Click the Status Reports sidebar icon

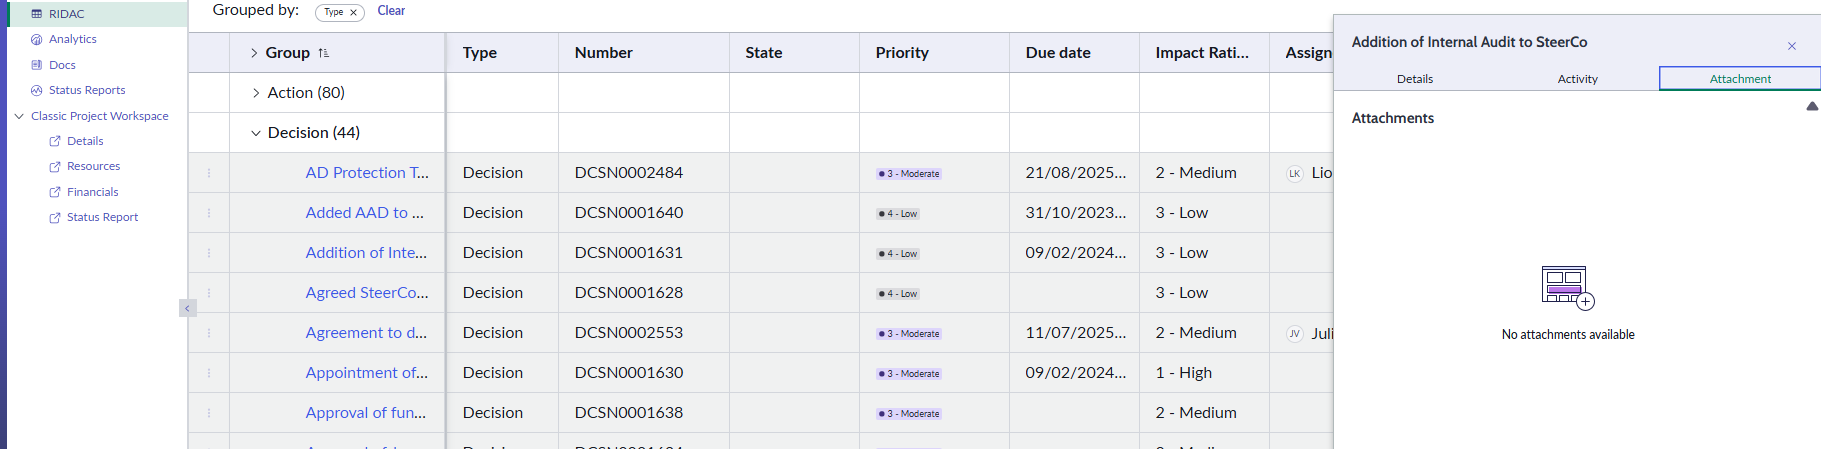[37, 90]
